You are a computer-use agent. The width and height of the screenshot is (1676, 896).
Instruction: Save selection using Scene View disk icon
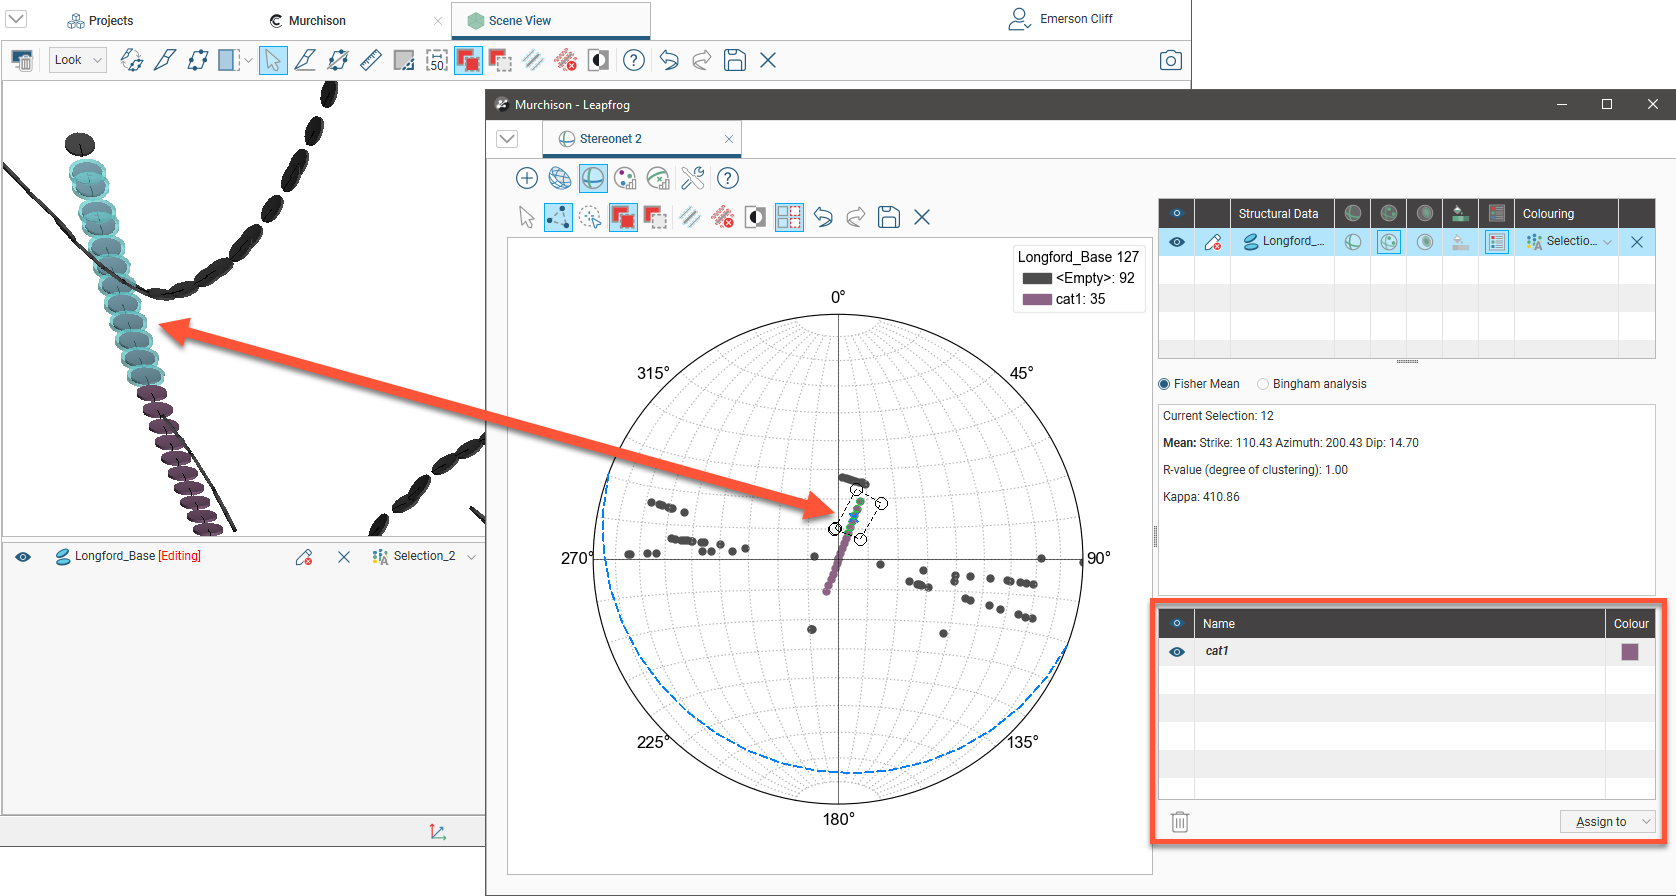[x=735, y=60]
